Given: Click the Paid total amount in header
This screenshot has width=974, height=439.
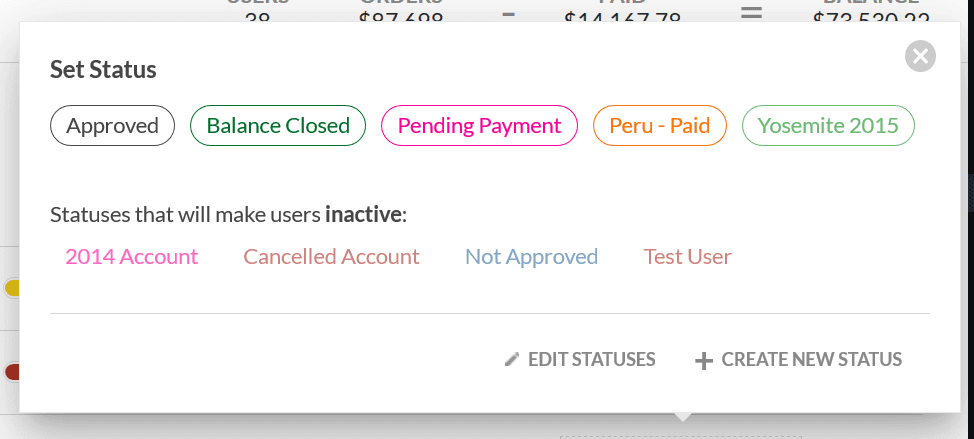Looking at the screenshot, I should 622,17.
